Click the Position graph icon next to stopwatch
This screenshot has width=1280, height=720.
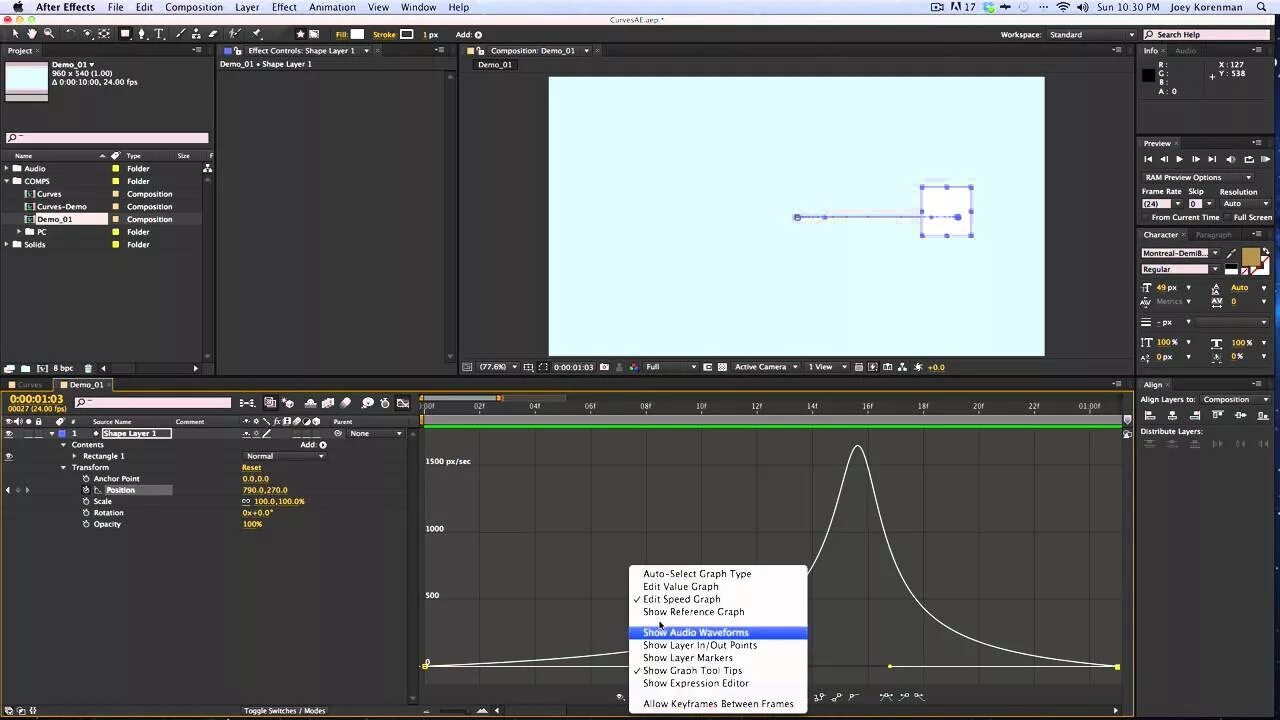tap(97, 490)
